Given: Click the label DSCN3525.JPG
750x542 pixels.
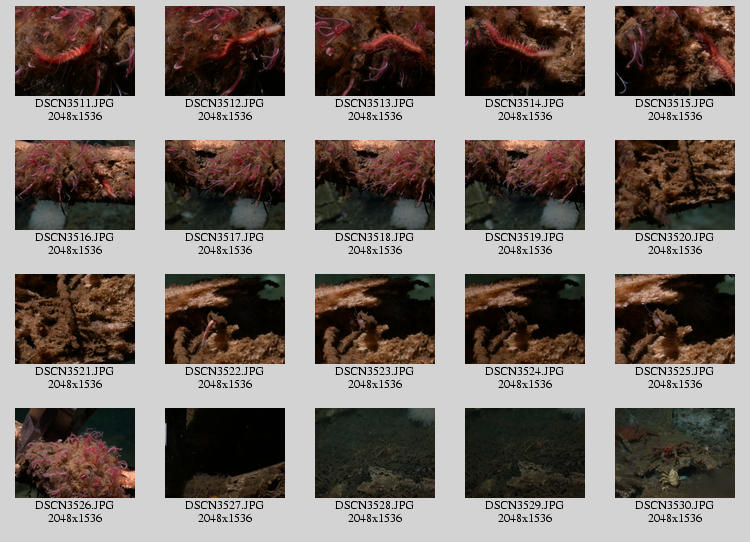Looking at the screenshot, I should (x=675, y=371).
